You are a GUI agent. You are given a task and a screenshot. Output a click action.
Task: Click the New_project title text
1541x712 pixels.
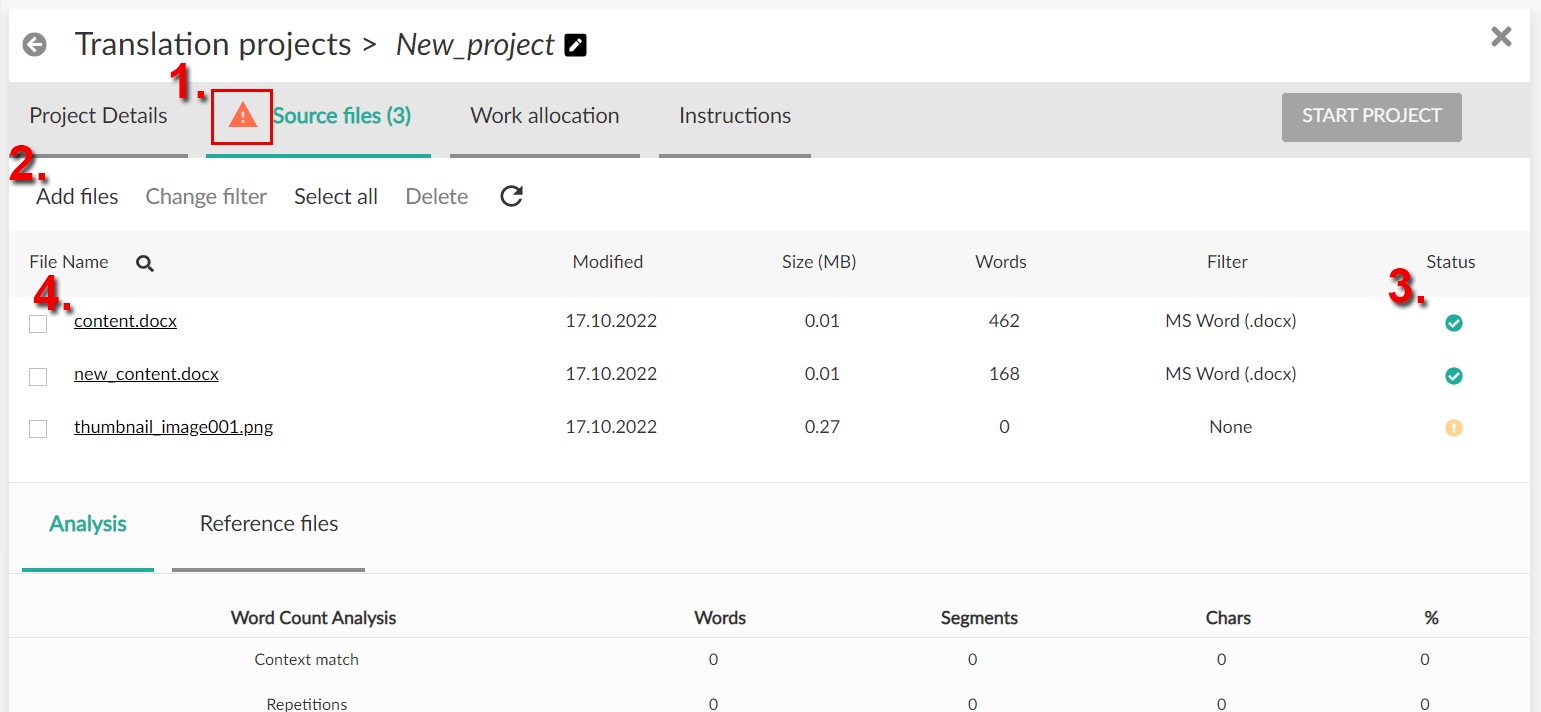tap(475, 45)
